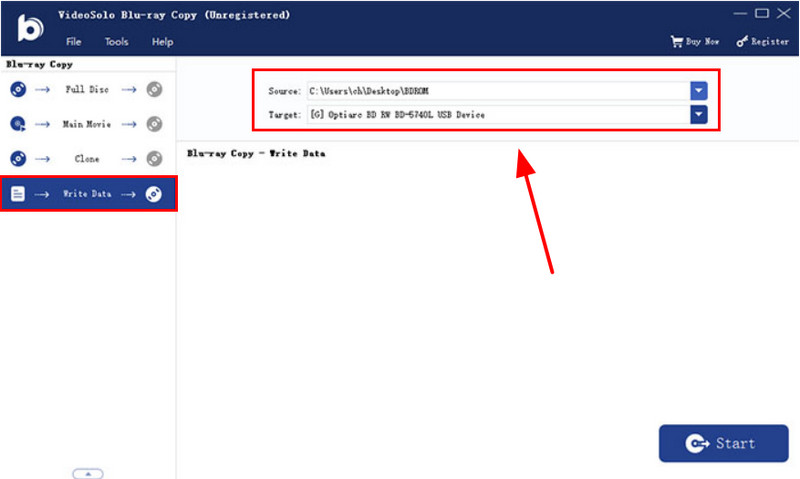
Task: Select Full Disc copy mode
Action: [88, 89]
